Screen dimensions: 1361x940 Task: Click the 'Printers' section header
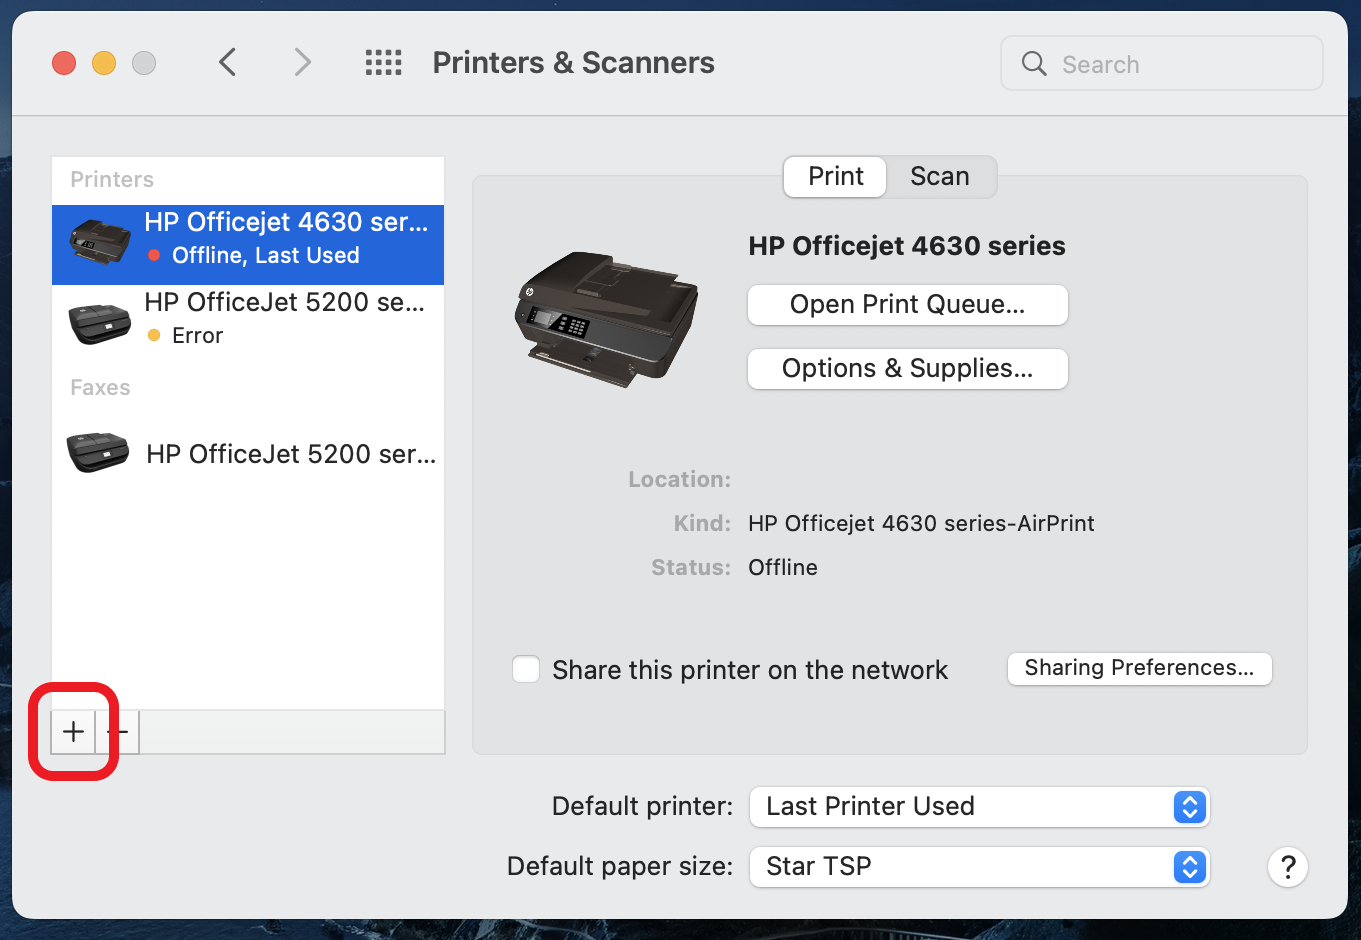(112, 180)
